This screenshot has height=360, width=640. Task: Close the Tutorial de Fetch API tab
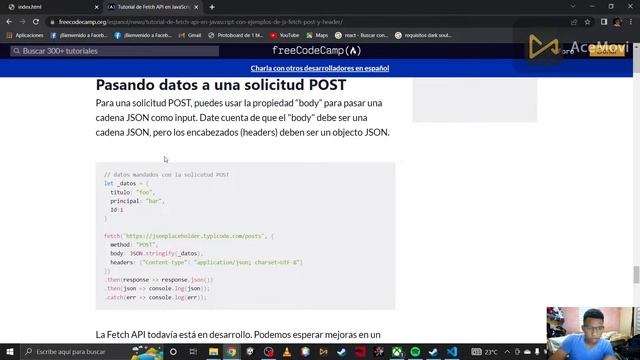pos(196,7)
